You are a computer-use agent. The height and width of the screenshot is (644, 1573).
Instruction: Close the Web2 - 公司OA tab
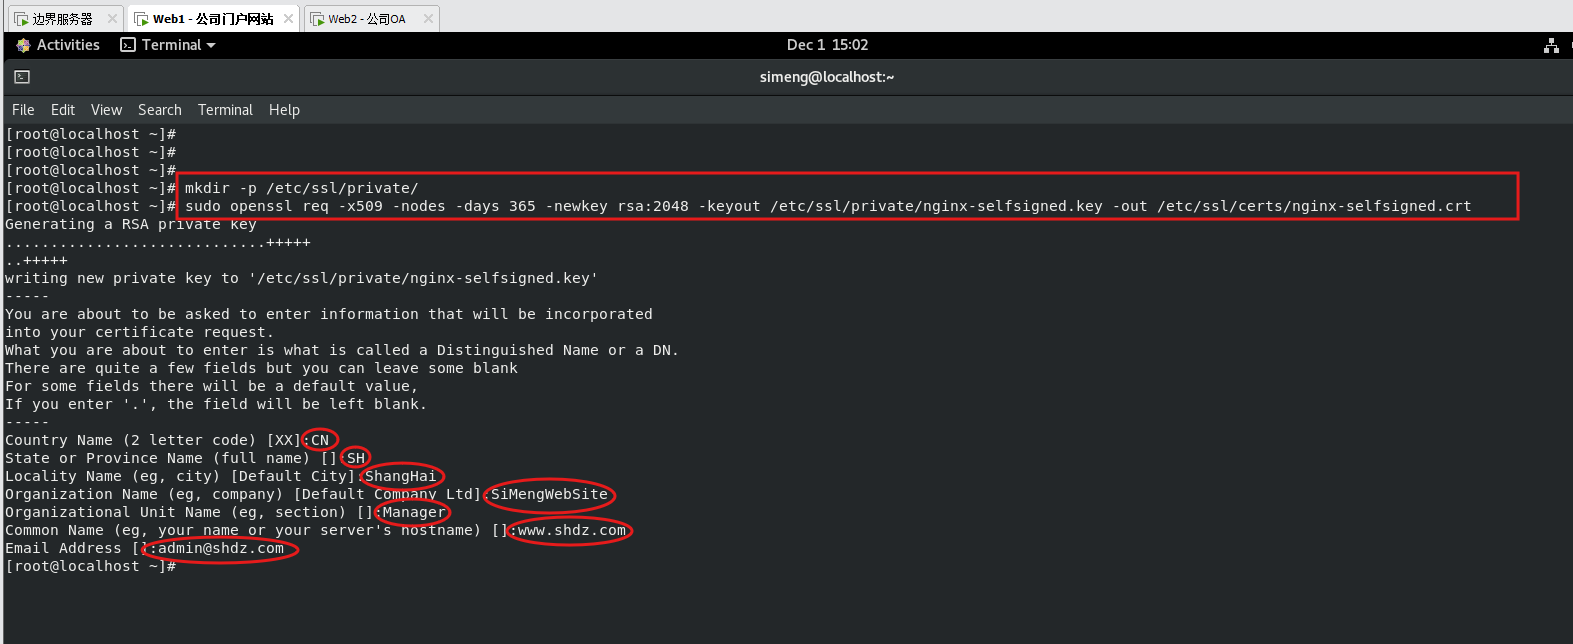pos(428,19)
